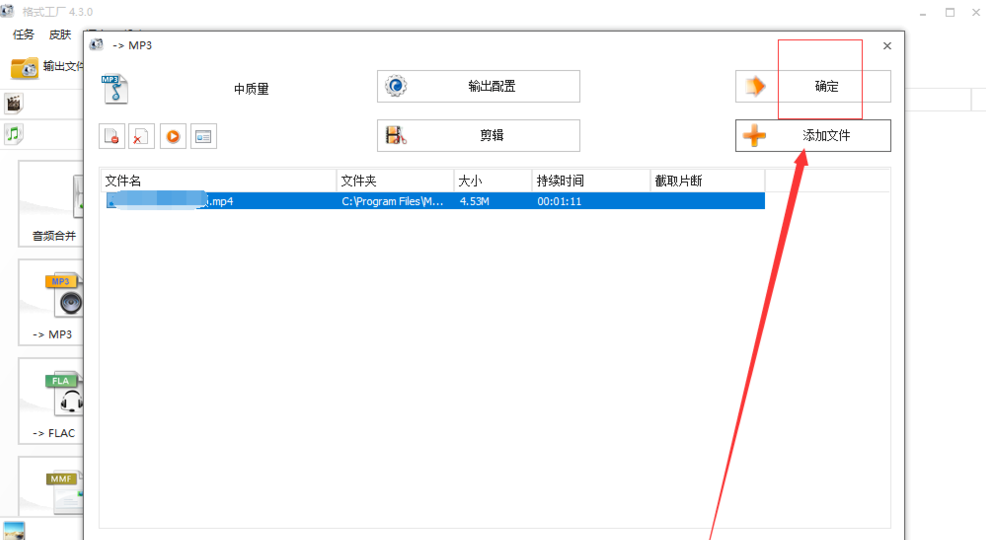Click the 输出文件夹 output folder icon
The height and width of the screenshot is (540, 986).
pyautogui.click(x=25, y=67)
